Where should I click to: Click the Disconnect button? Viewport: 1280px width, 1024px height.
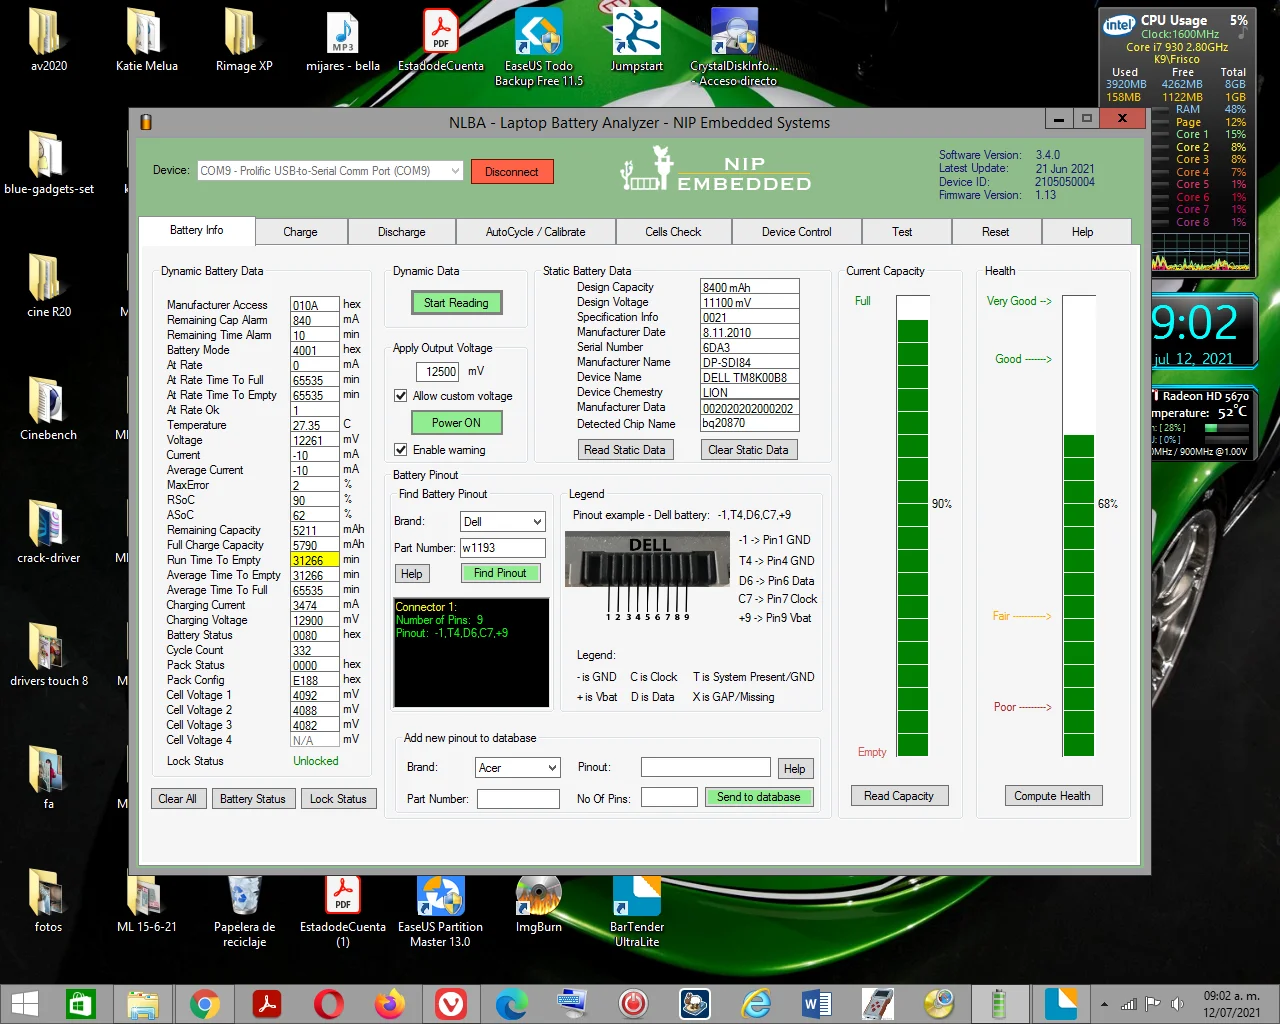click(x=512, y=172)
